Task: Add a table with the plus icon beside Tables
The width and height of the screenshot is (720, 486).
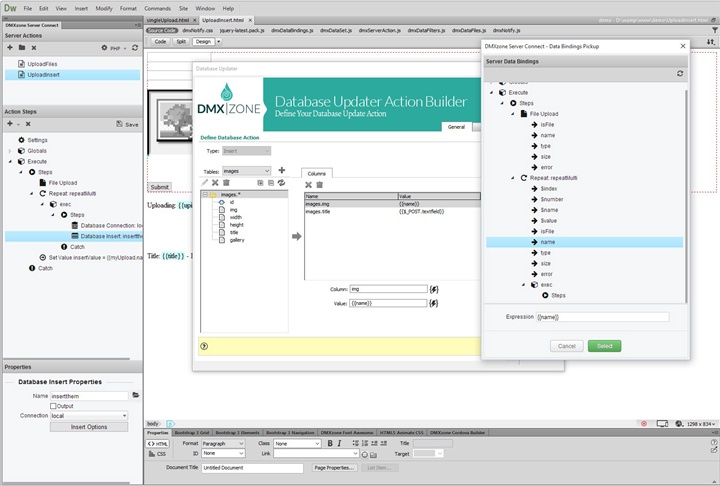Action: pos(282,170)
